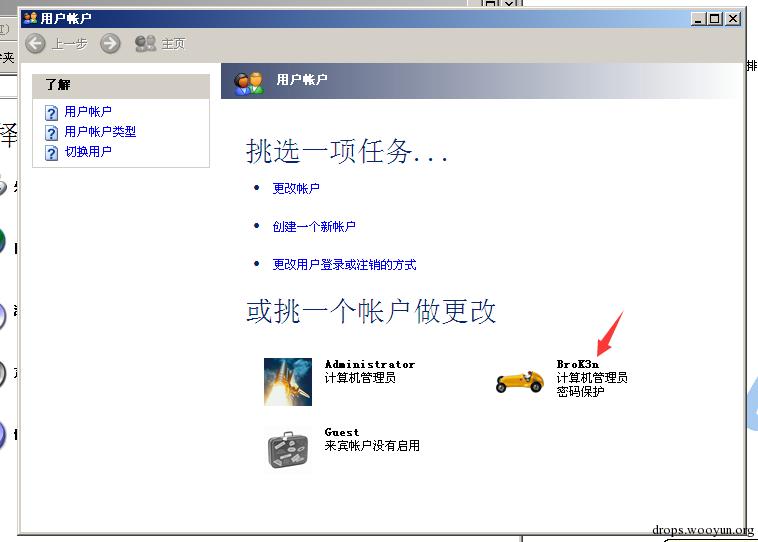Click the title bar user accounts icon
The width and height of the screenshot is (758, 542).
click(x=30, y=18)
